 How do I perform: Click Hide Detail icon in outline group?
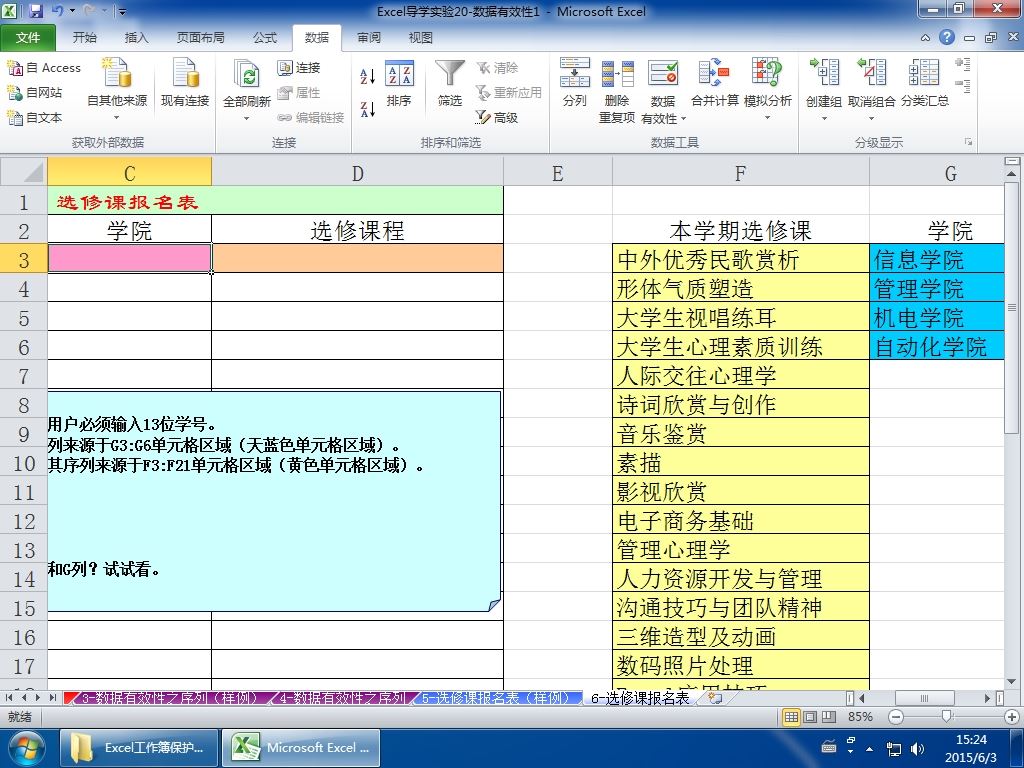(963, 86)
